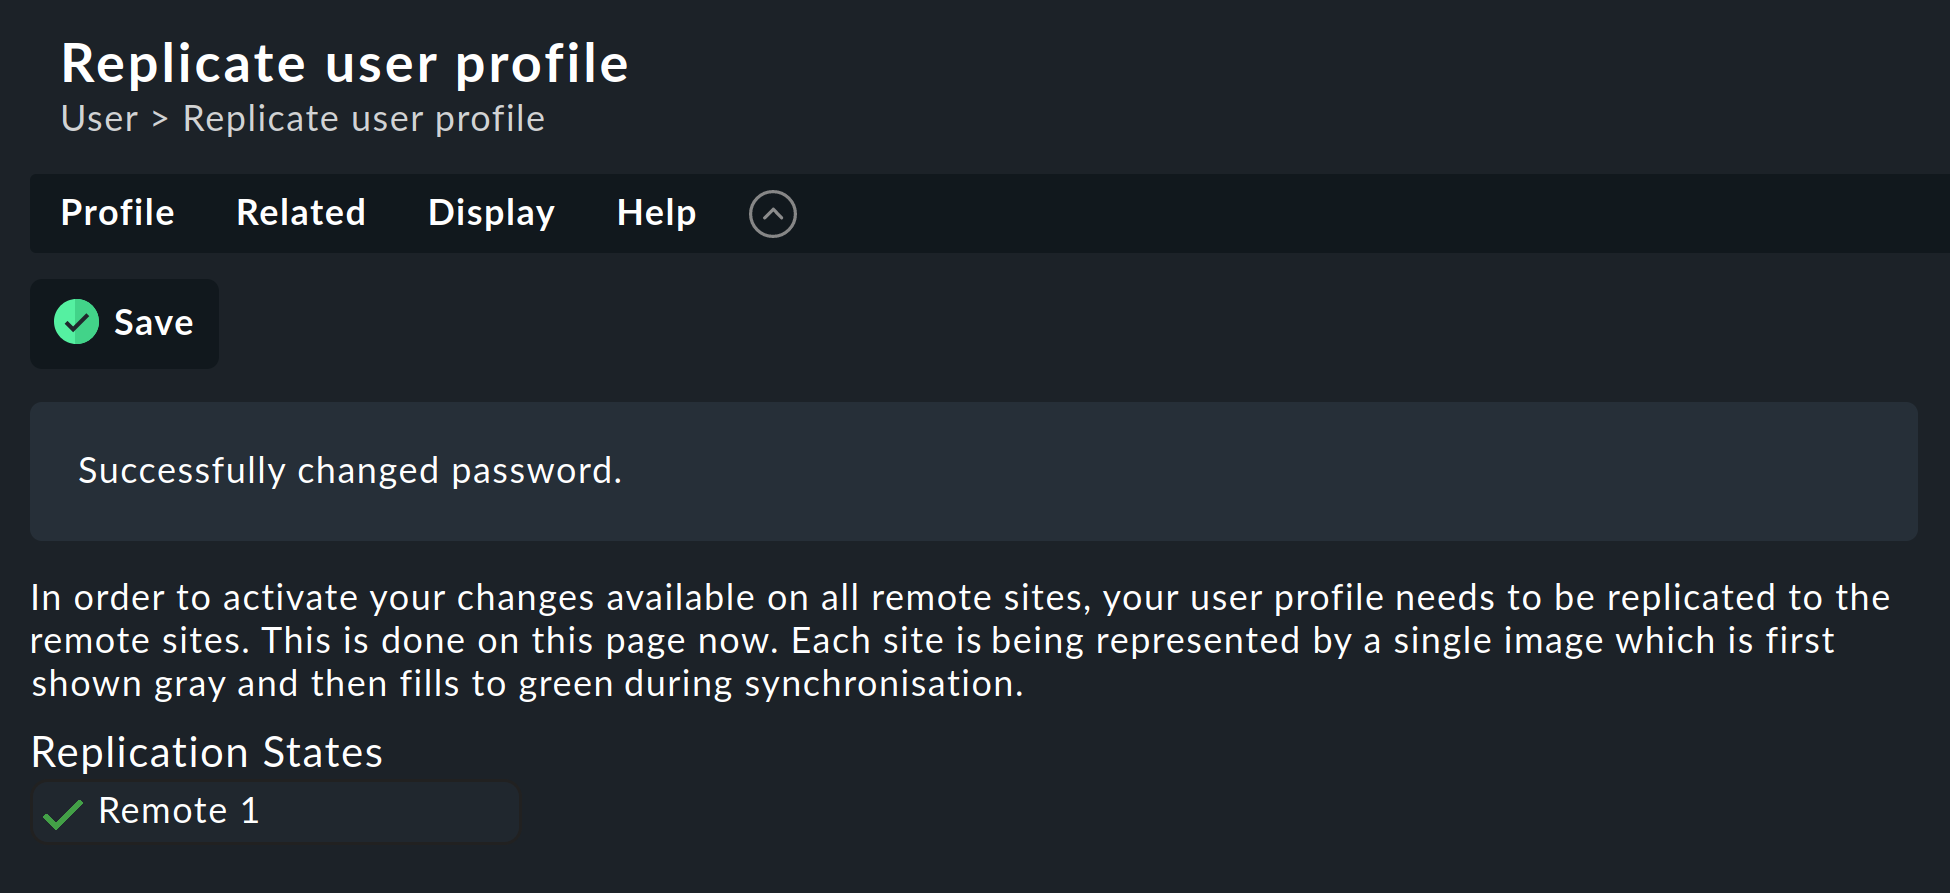Click the Replication States heading
This screenshot has height=893, width=1950.
point(206,752)
